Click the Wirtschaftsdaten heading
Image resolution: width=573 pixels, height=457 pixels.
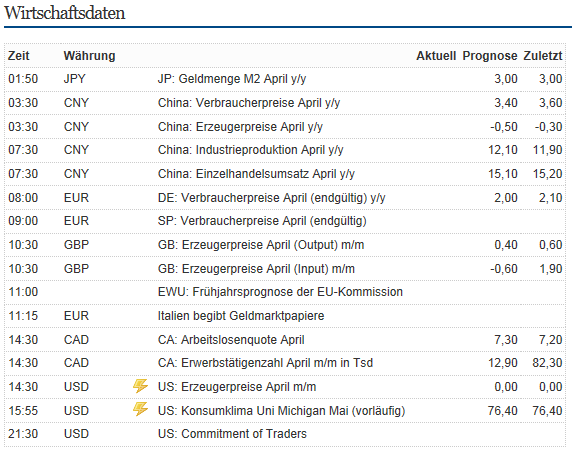[x=65, y=13]
